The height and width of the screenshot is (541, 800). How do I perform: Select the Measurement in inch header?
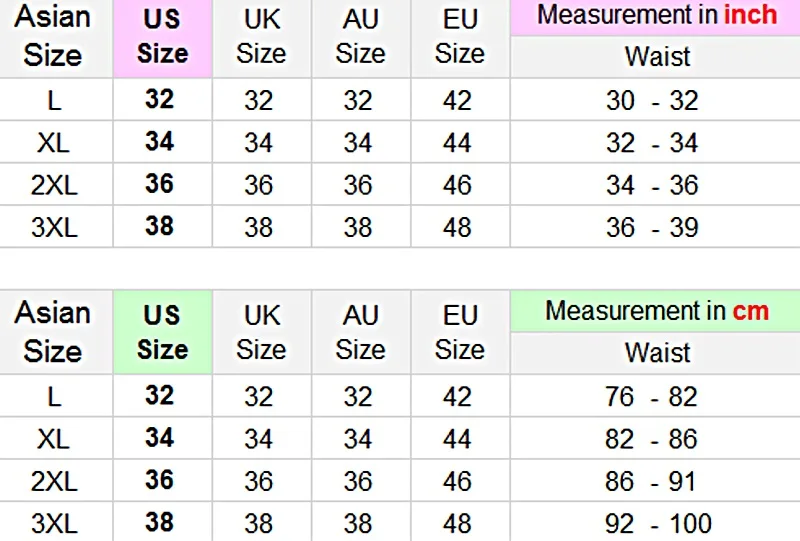coord(656,17)
